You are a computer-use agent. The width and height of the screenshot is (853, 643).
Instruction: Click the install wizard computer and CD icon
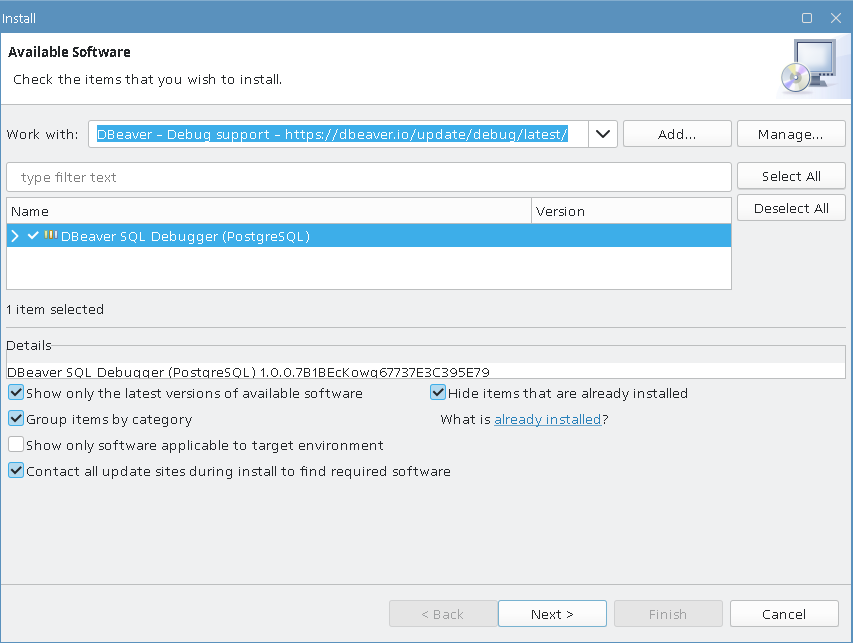pos(809,65)
